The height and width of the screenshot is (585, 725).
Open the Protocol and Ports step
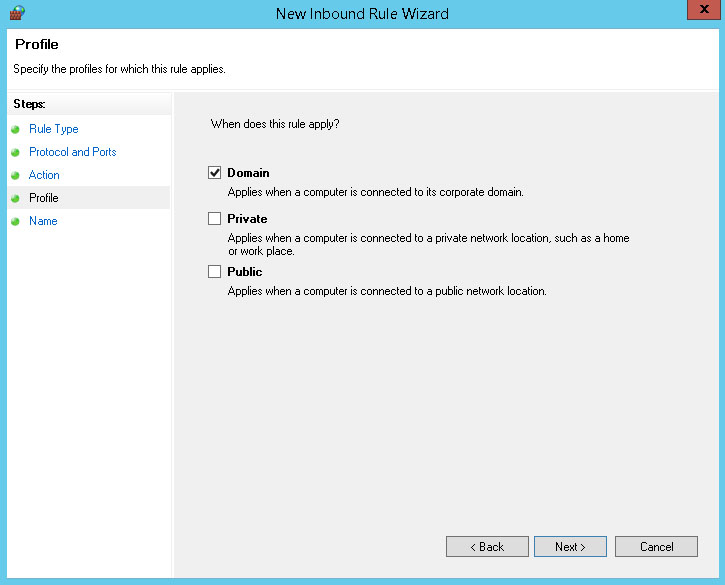(72, 152)
